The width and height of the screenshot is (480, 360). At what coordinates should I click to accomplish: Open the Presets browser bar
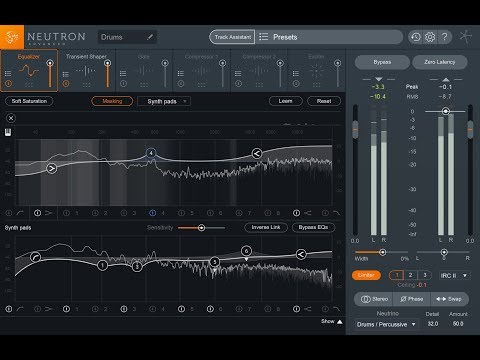point(329,37)
